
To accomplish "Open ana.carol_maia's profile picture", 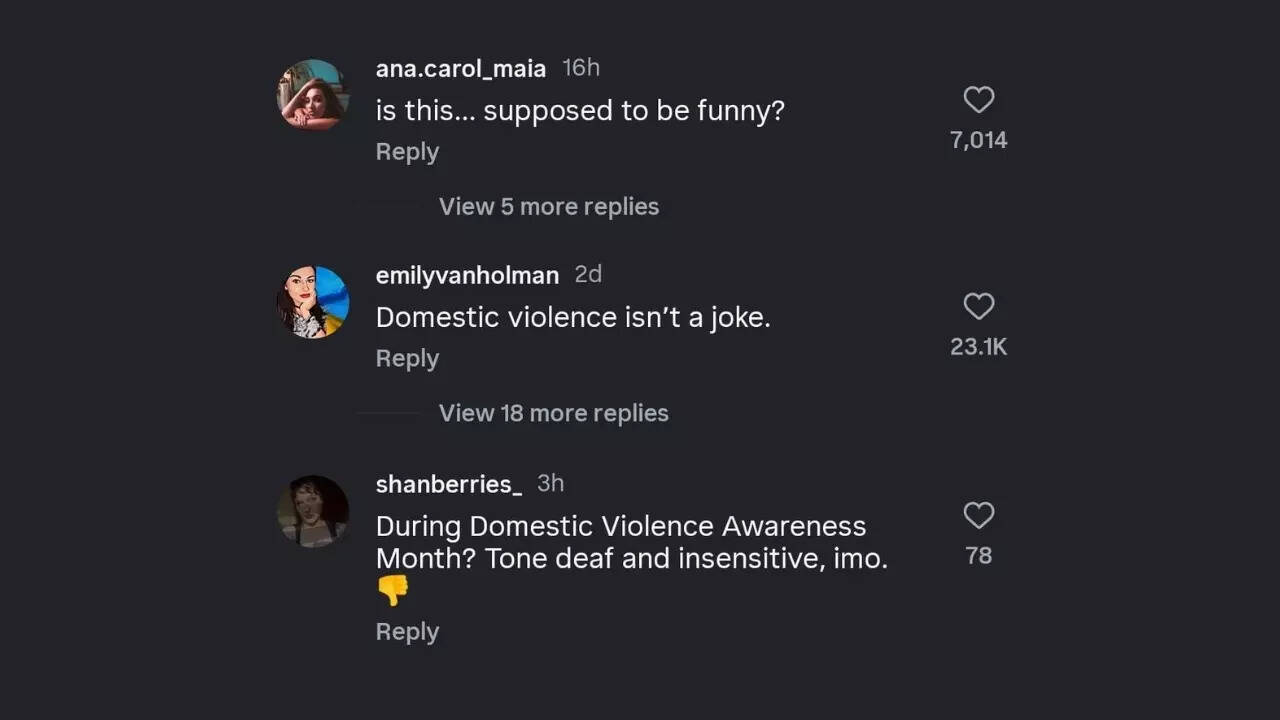I will [313, 95].
